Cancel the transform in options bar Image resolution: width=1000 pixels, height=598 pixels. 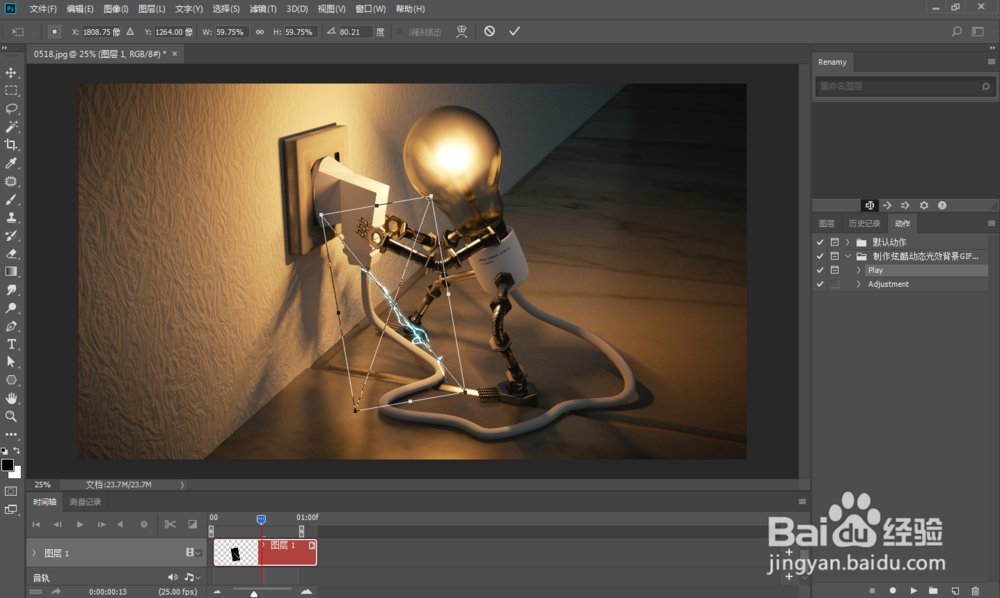pos(489,31)
